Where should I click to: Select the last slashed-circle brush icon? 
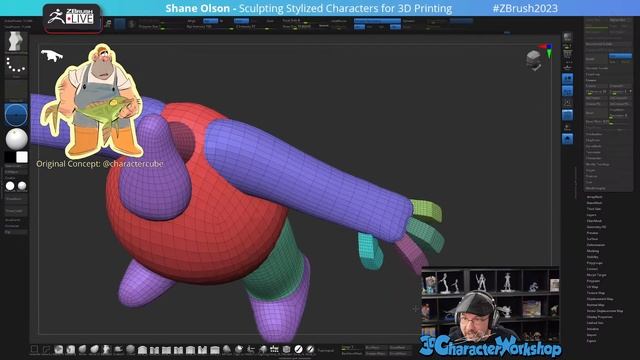pos(311,349)
